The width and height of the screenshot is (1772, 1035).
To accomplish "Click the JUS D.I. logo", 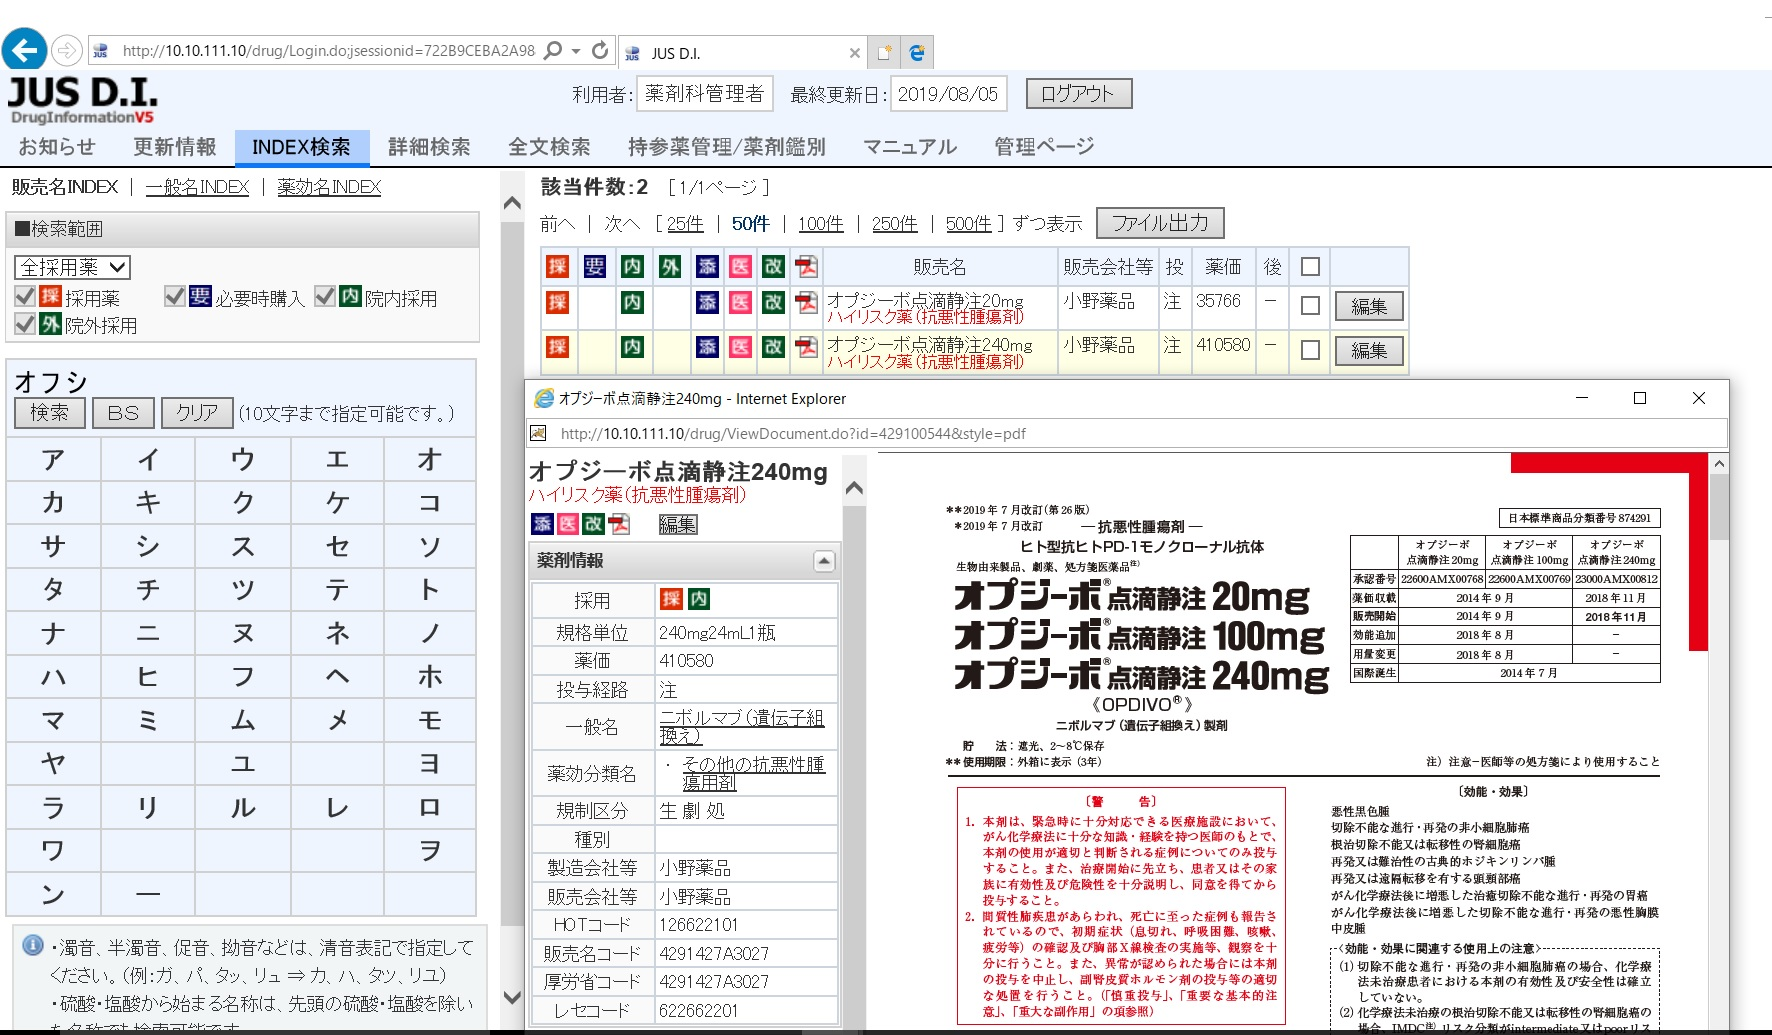I will [x=83, y=101].
